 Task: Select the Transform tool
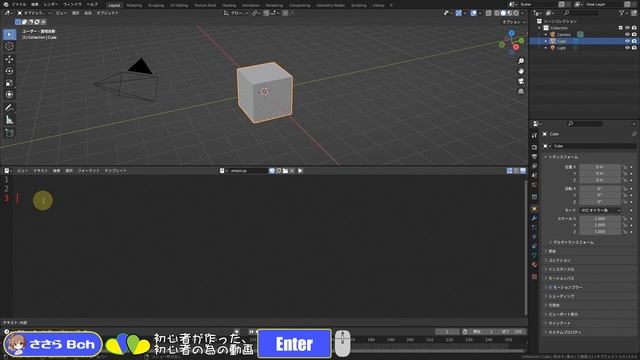pyautogui.click(x=9, y=95)
